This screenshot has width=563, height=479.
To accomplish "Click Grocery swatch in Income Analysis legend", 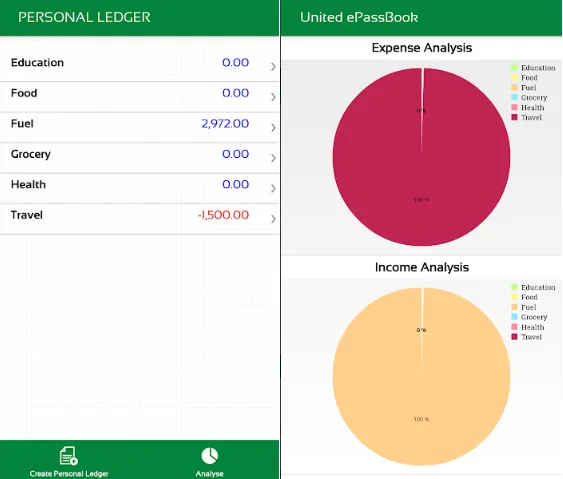I will 514,317.
